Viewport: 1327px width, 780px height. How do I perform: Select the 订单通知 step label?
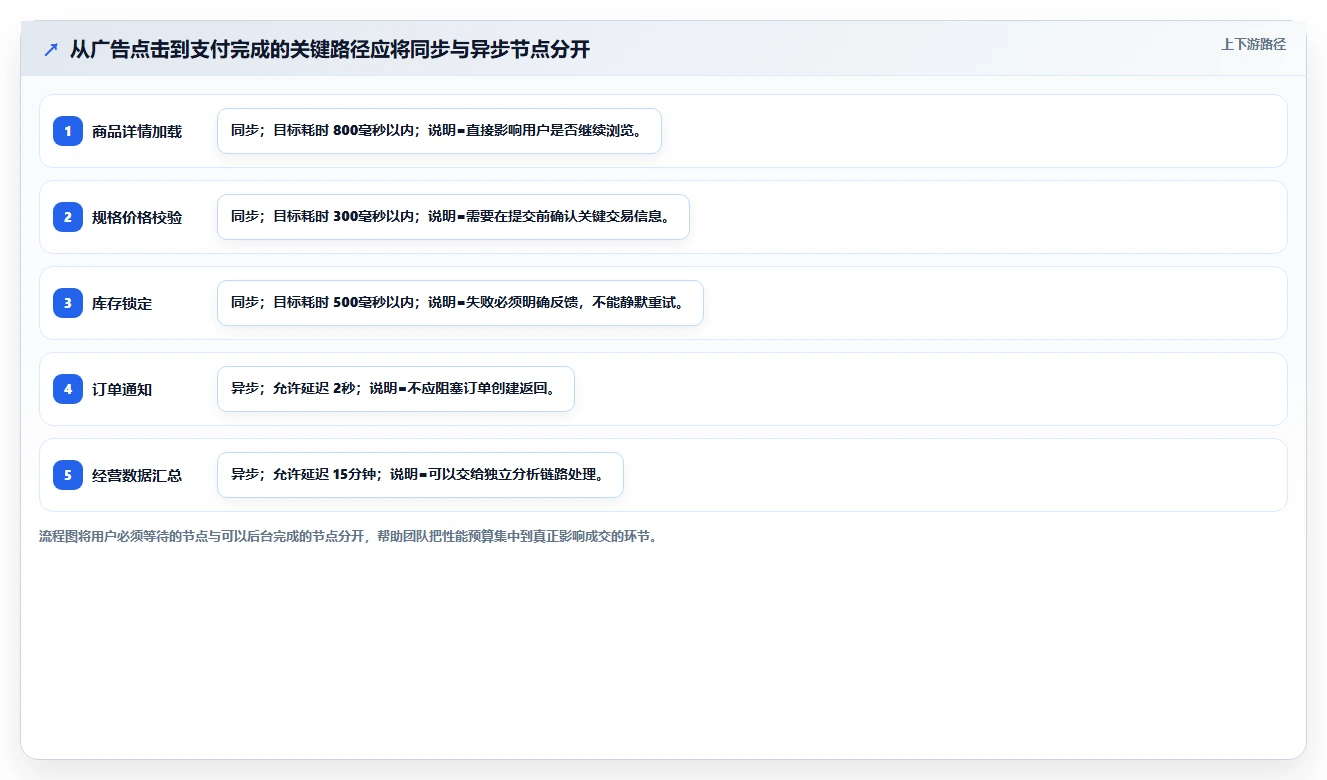(122, 389)
